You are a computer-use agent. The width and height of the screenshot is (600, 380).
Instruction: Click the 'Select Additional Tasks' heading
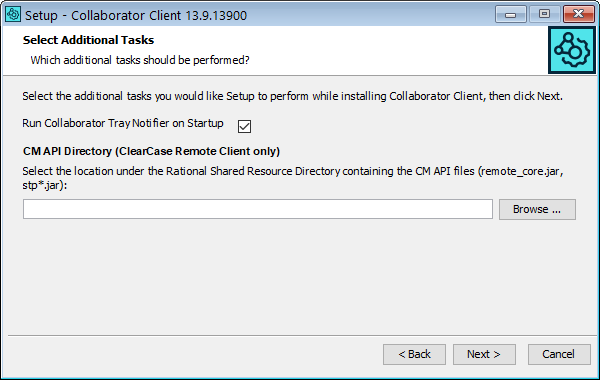(x=88, y=40)
